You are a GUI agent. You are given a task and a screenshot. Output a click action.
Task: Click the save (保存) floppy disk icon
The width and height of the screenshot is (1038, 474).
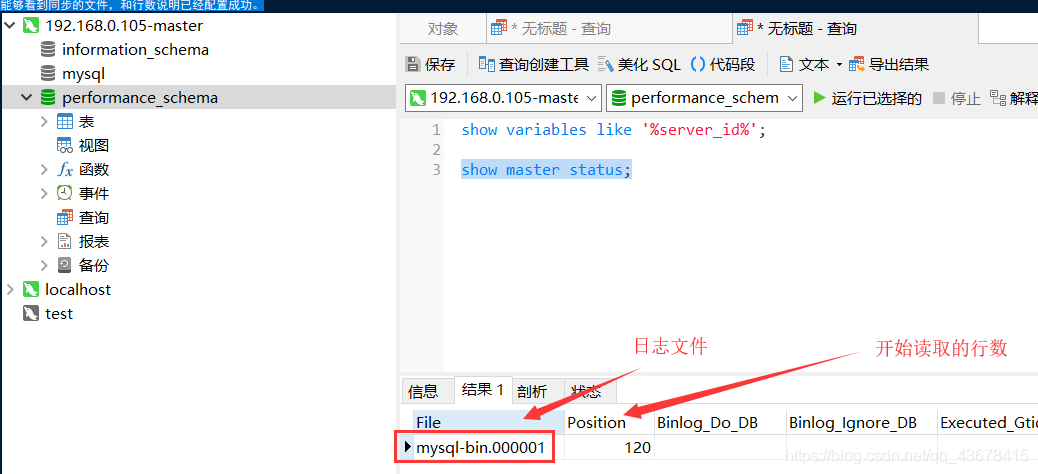point(413,64)
